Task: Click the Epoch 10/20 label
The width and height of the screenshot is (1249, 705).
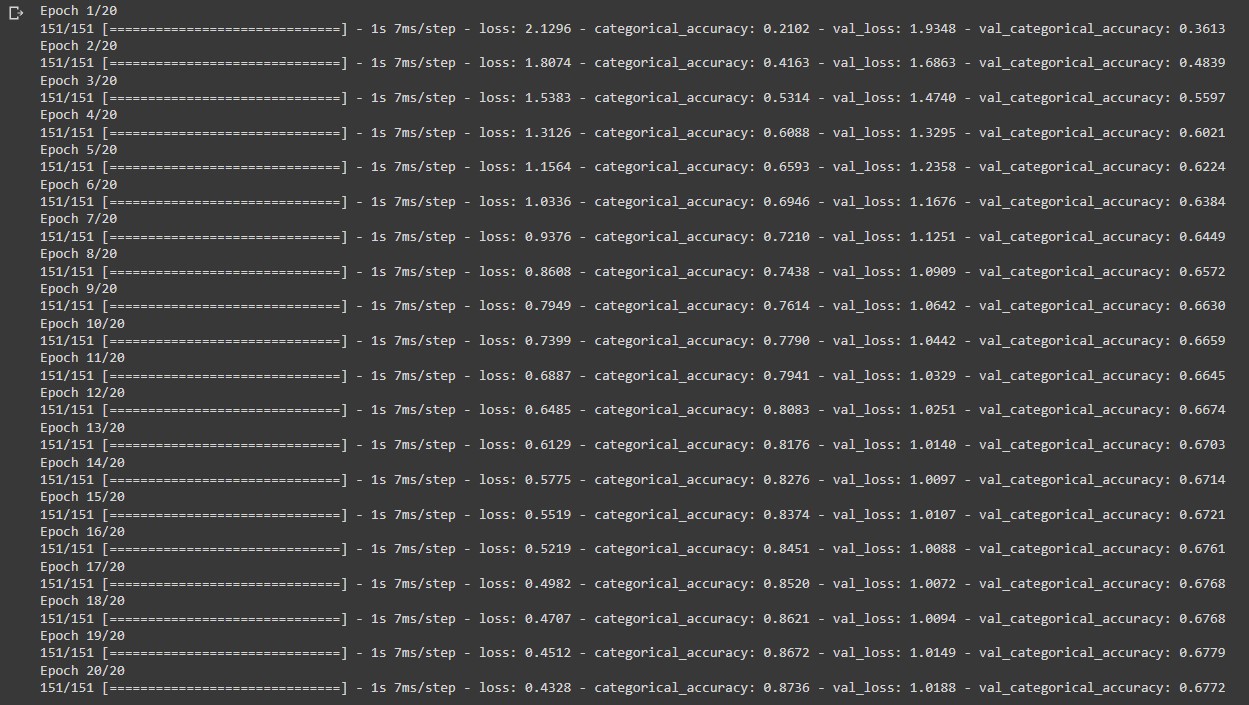Action: [x=82, y=323]
